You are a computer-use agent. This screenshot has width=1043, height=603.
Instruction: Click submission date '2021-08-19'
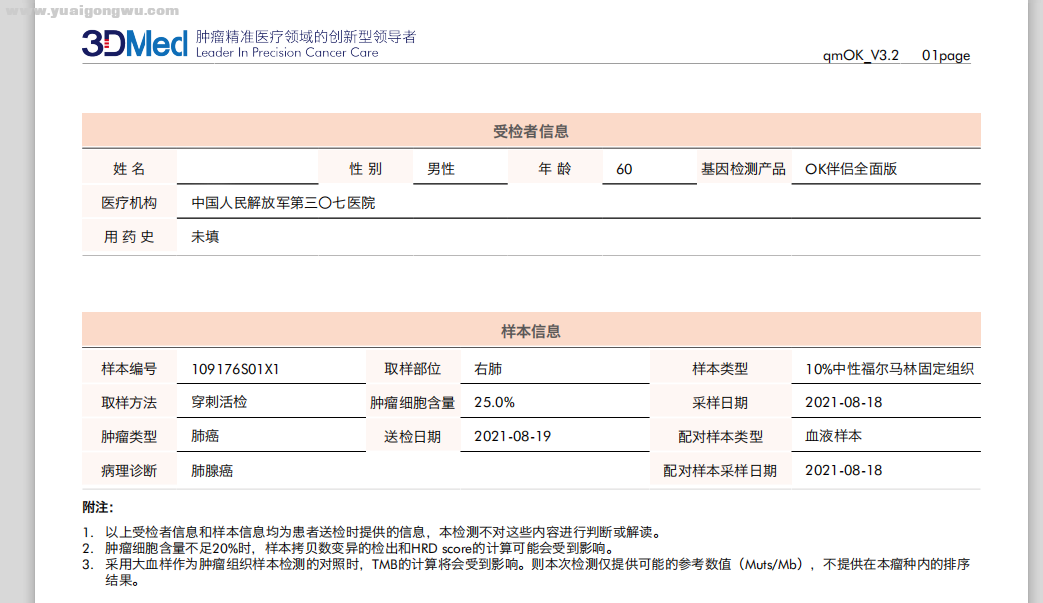click(512, 436)
